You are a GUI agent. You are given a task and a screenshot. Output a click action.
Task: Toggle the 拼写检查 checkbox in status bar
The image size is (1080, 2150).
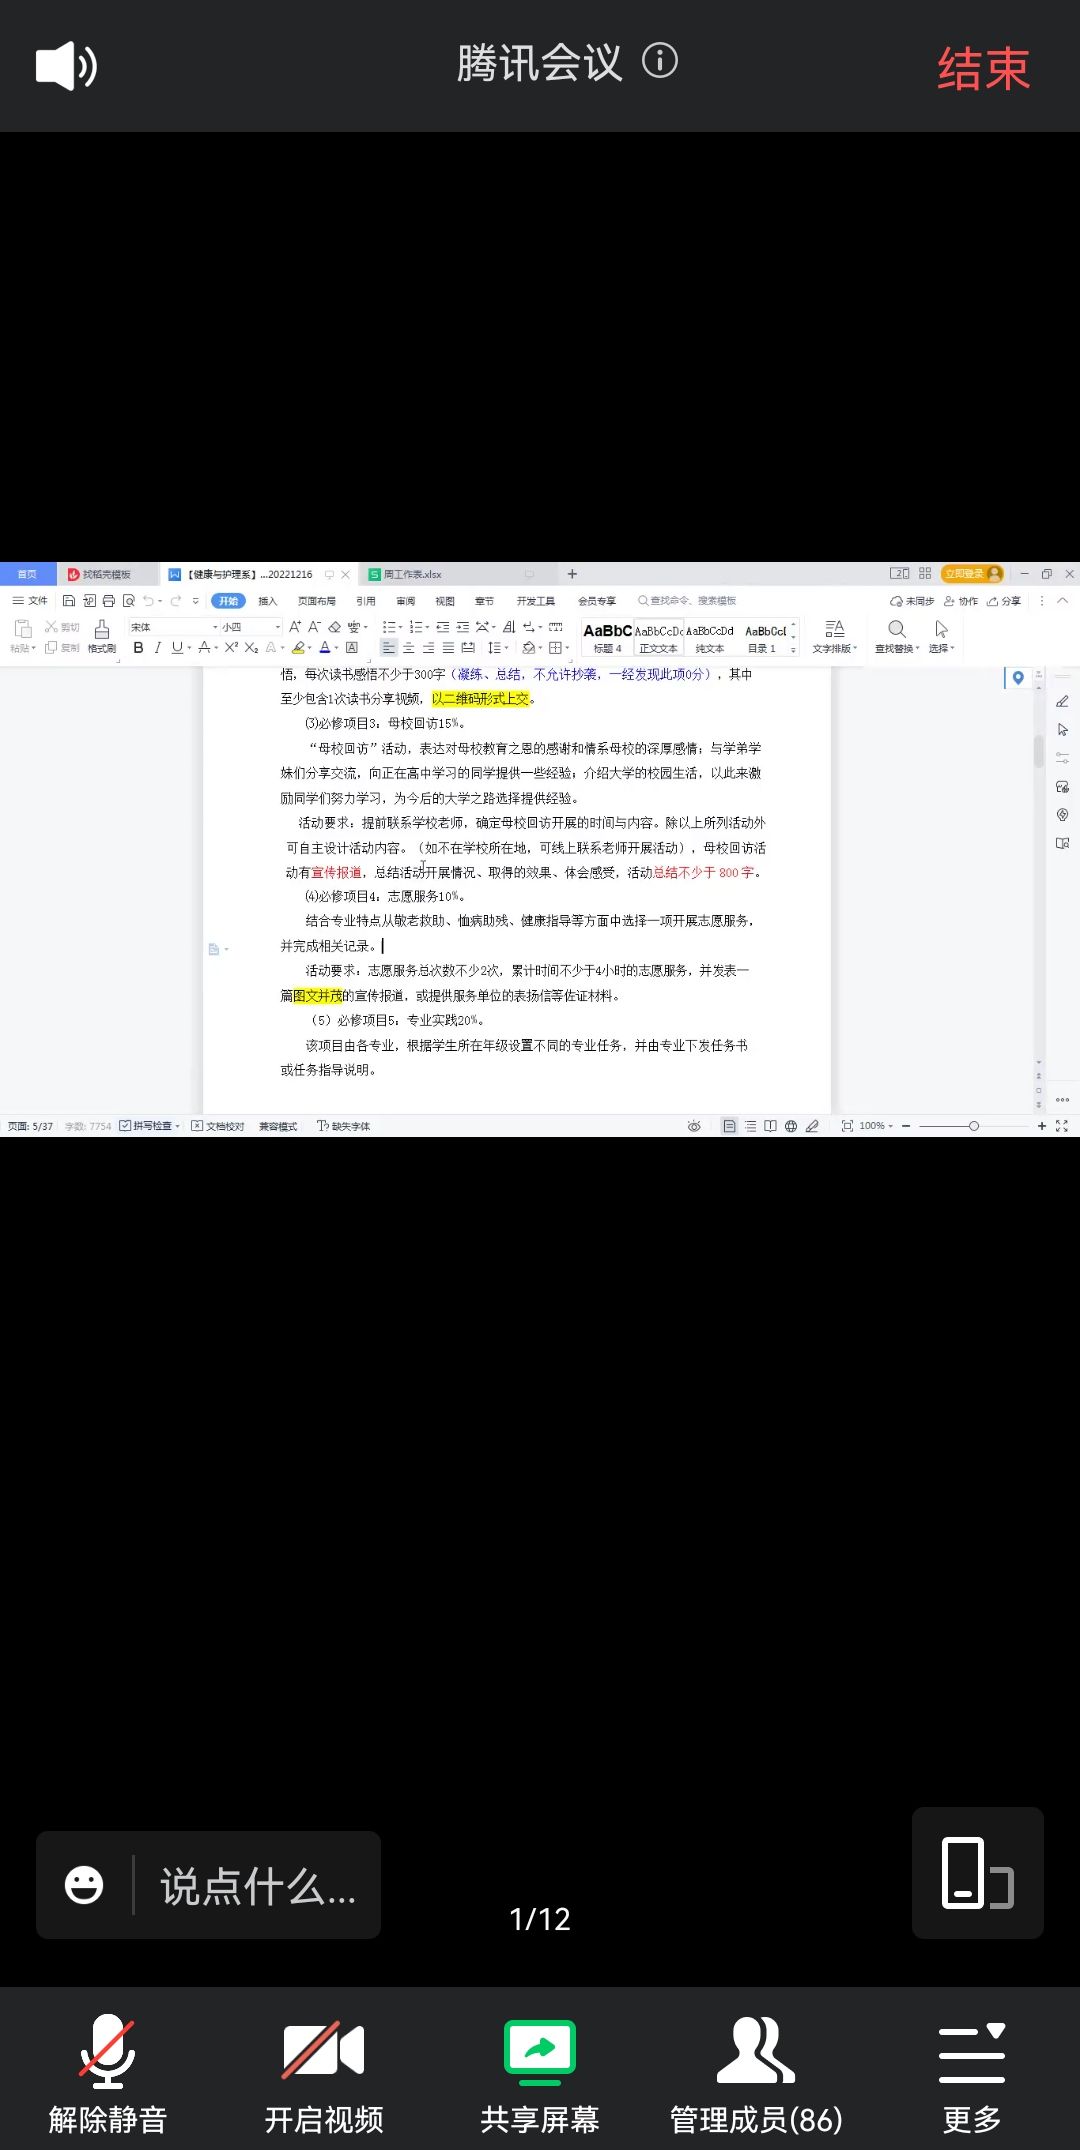(x=125, y=1126)
